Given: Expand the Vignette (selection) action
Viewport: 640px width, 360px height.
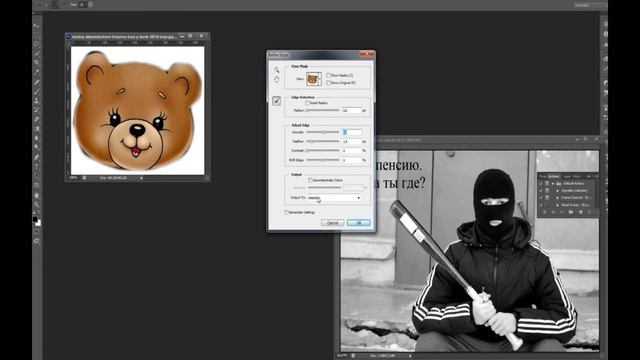Looking at the screenshot, I should 558,191.
